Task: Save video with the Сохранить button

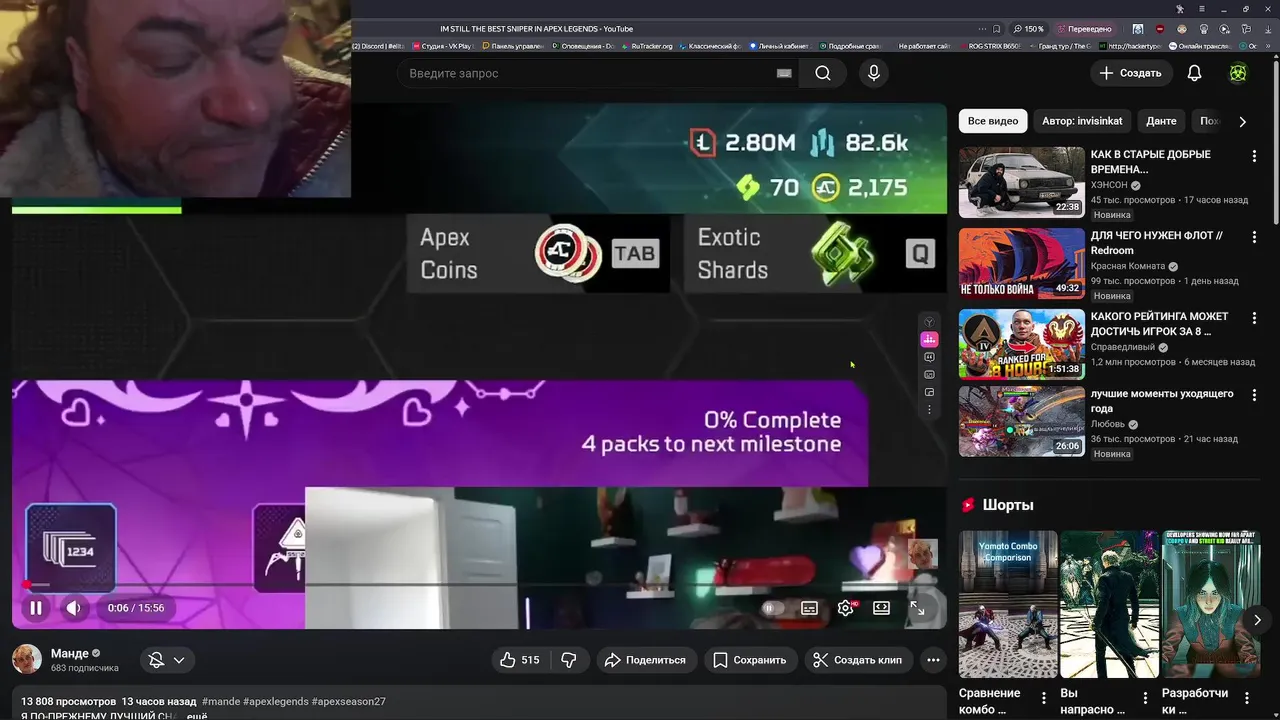Action: [x=750, y=660]
